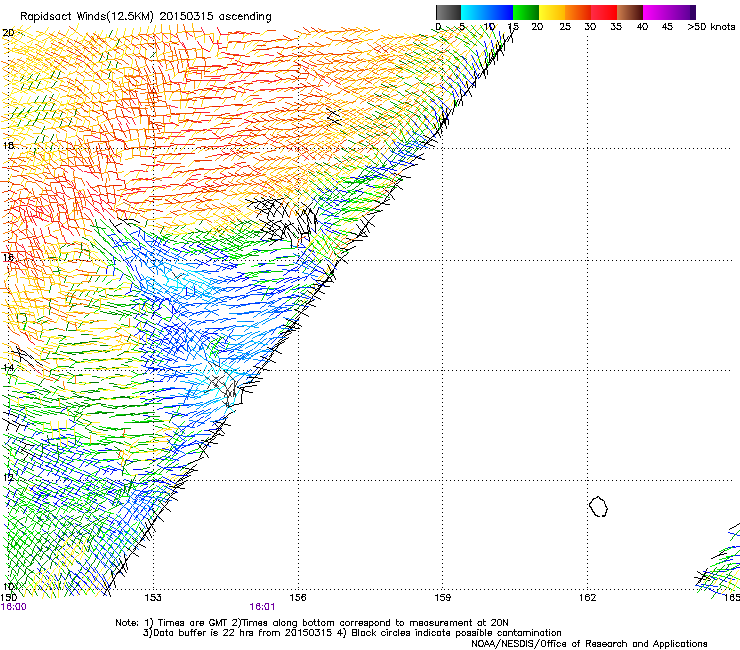
Task: Click latitude label '14' on left axis
Action: pyautogui.click(x=8, y=367)
